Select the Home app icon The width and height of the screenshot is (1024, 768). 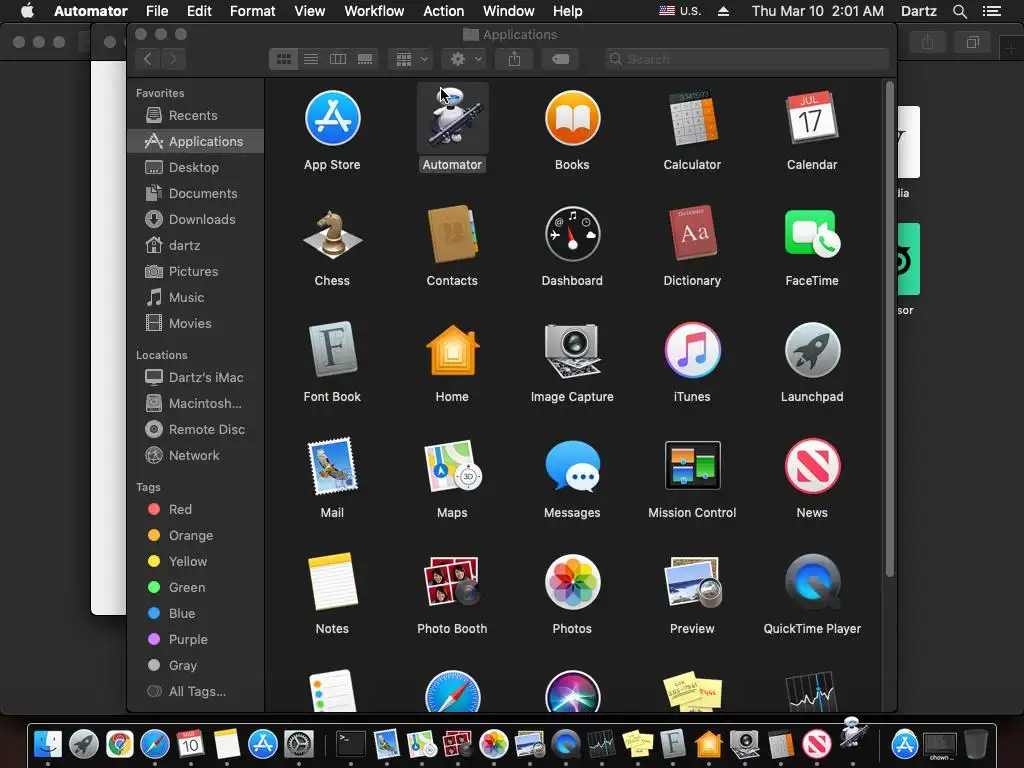pyautogui.click(x=453, y=350)
